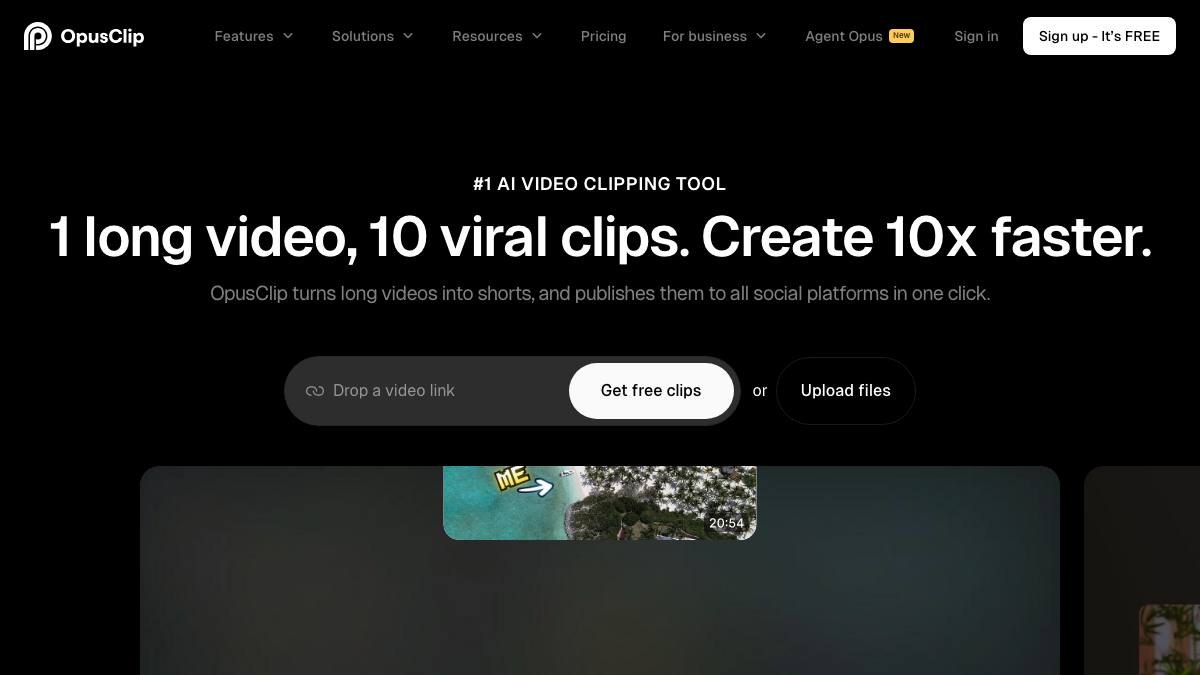
Task: Open the beach video thumbnail
Action: point(600,503)
